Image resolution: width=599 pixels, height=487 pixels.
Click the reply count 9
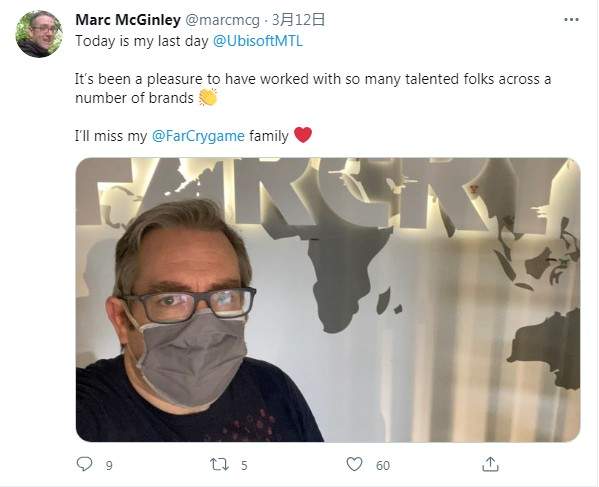(109, 466)
